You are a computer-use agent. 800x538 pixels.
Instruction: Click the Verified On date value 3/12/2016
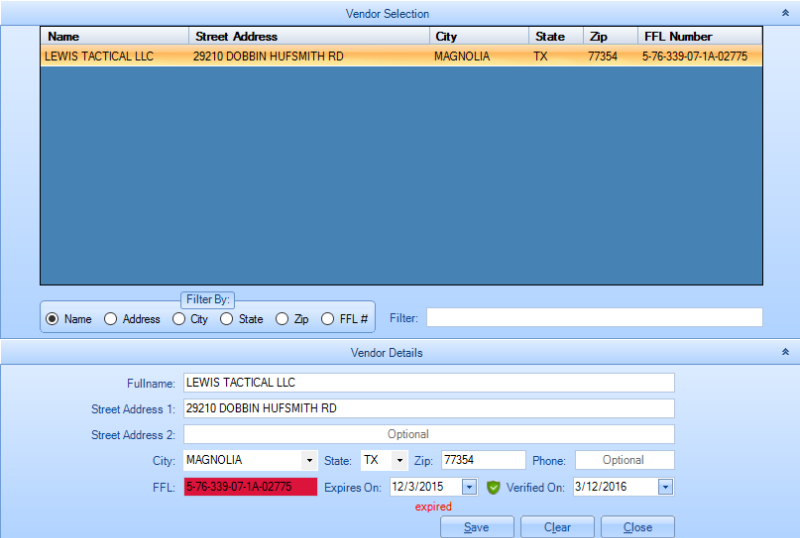601,487
